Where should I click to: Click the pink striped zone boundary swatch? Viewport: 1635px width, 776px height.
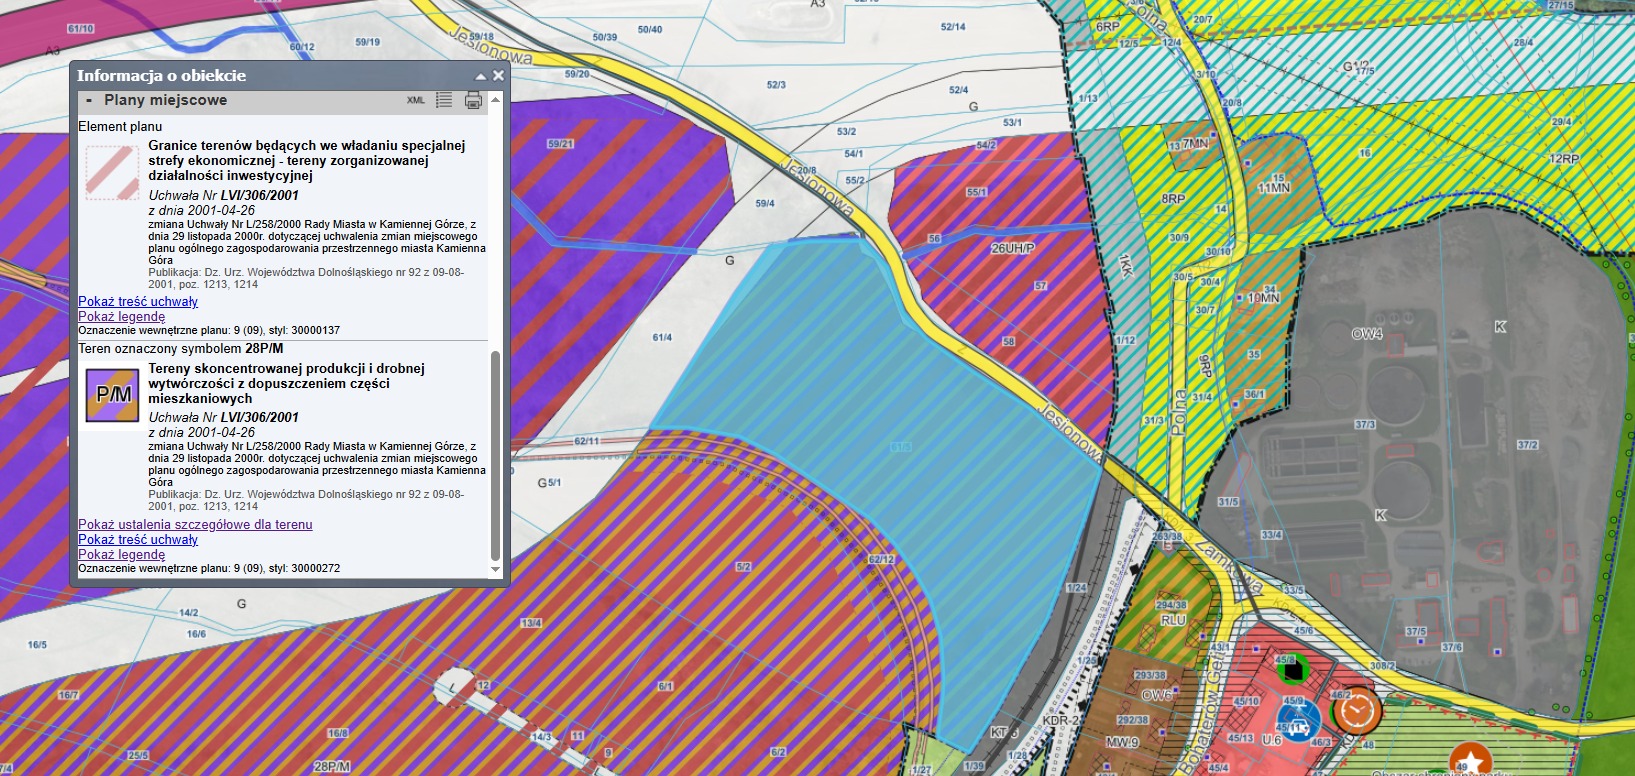click(112, 172)
